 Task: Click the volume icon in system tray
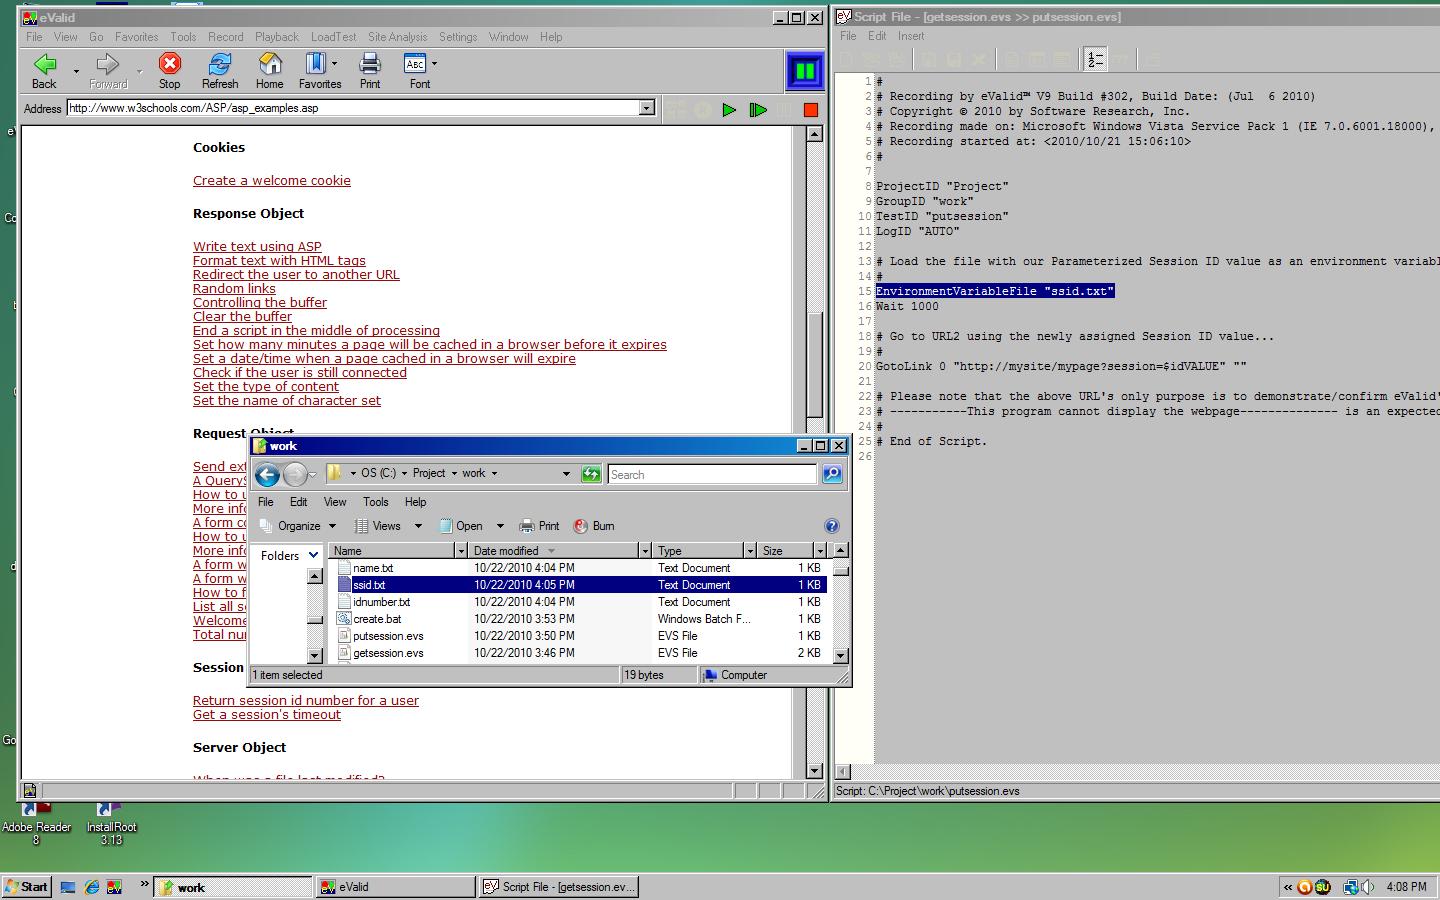[1367, 887]
